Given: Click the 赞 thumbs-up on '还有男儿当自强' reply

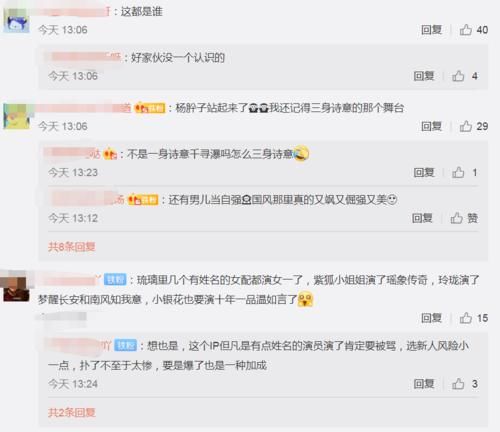Looking at the screenshot, I should point(464,218).
